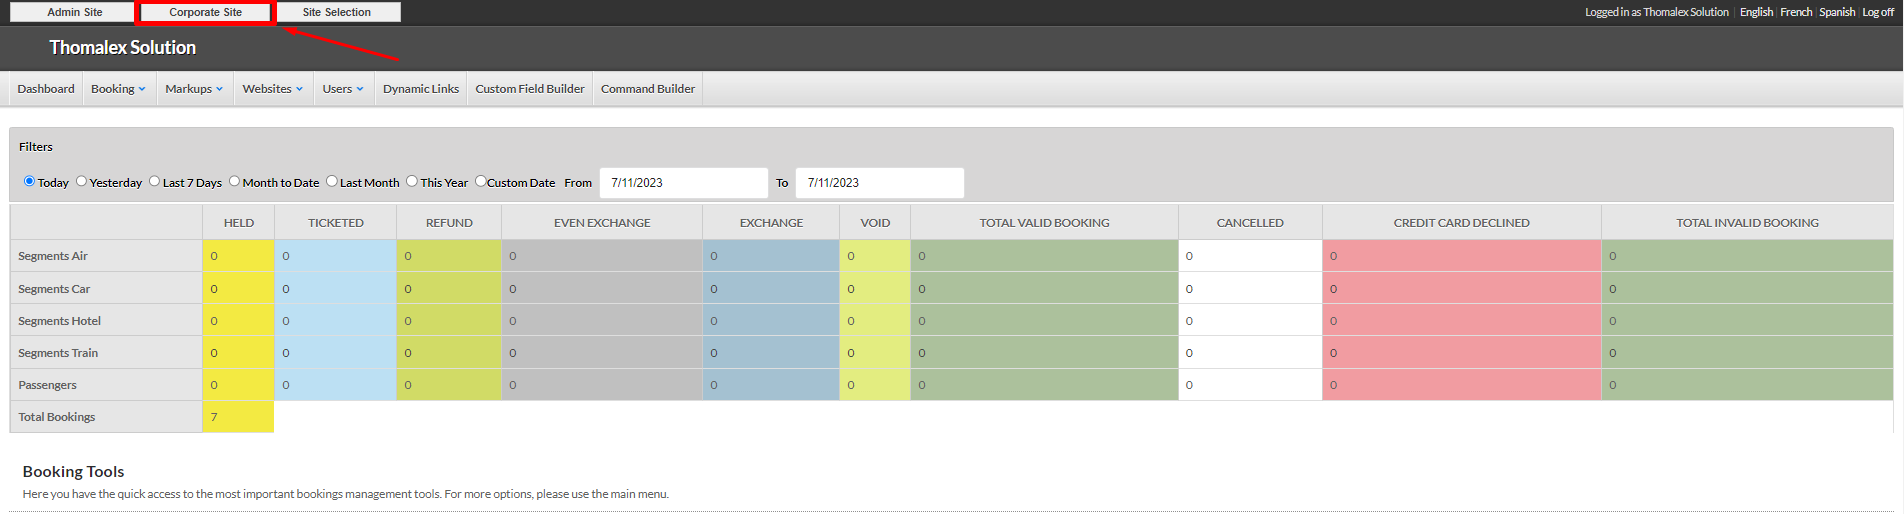Select the Last 7 Days radio button
This screenshot has width=1904, height=514.
pos(154,181)
